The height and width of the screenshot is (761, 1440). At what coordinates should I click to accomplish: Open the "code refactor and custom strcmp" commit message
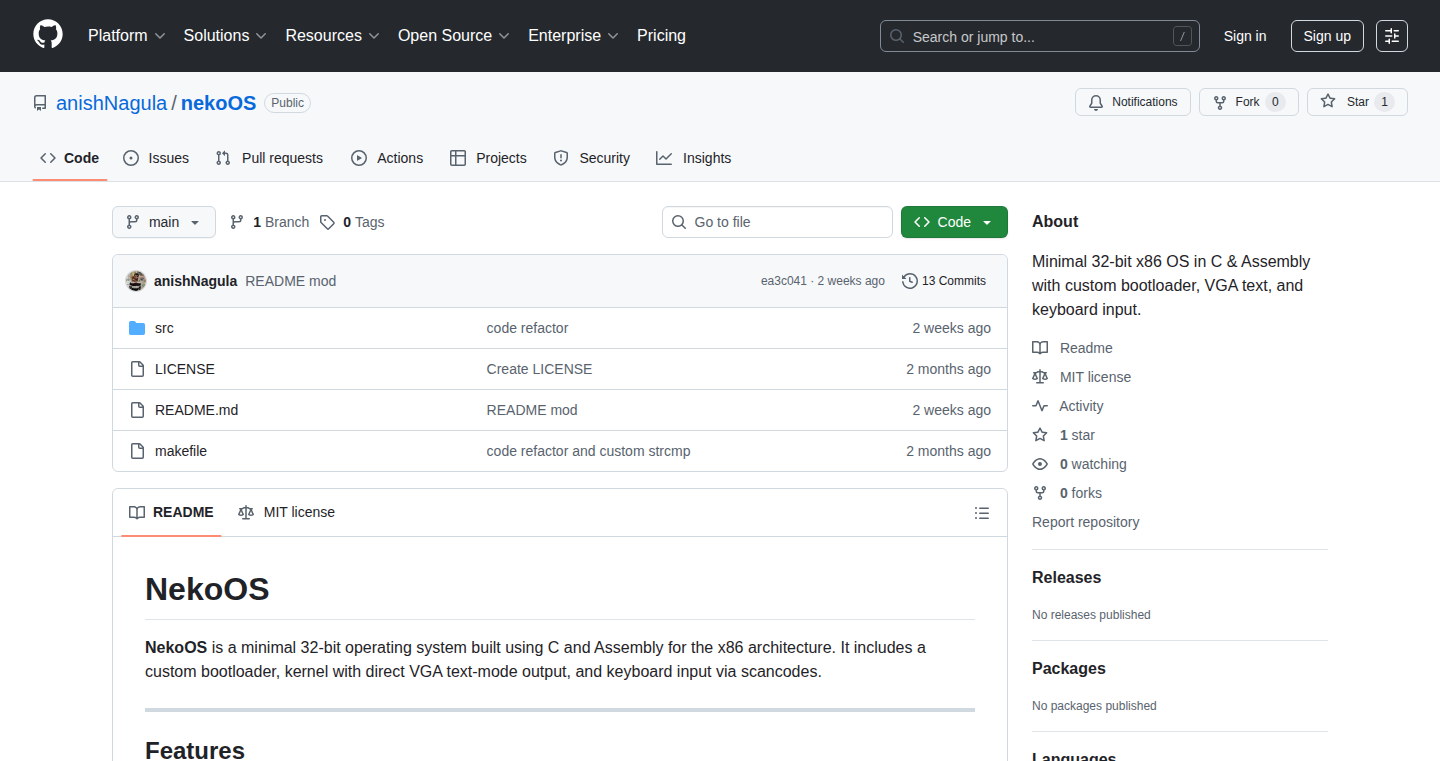[x=588, y=451]
